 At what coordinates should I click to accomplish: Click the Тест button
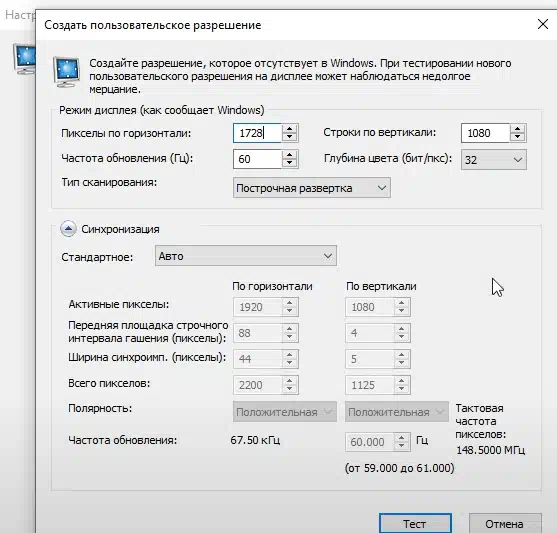(x=415, y=523)
